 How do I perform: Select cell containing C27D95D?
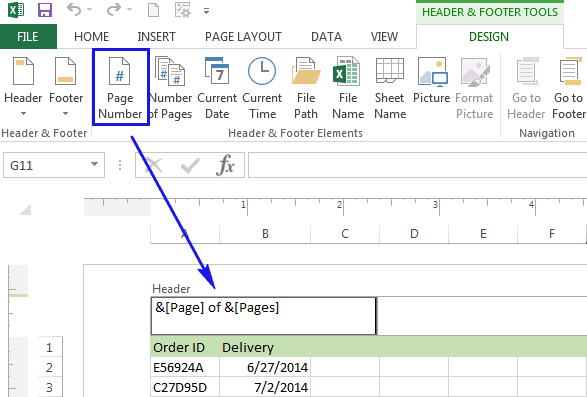click(x=185, y=387)
